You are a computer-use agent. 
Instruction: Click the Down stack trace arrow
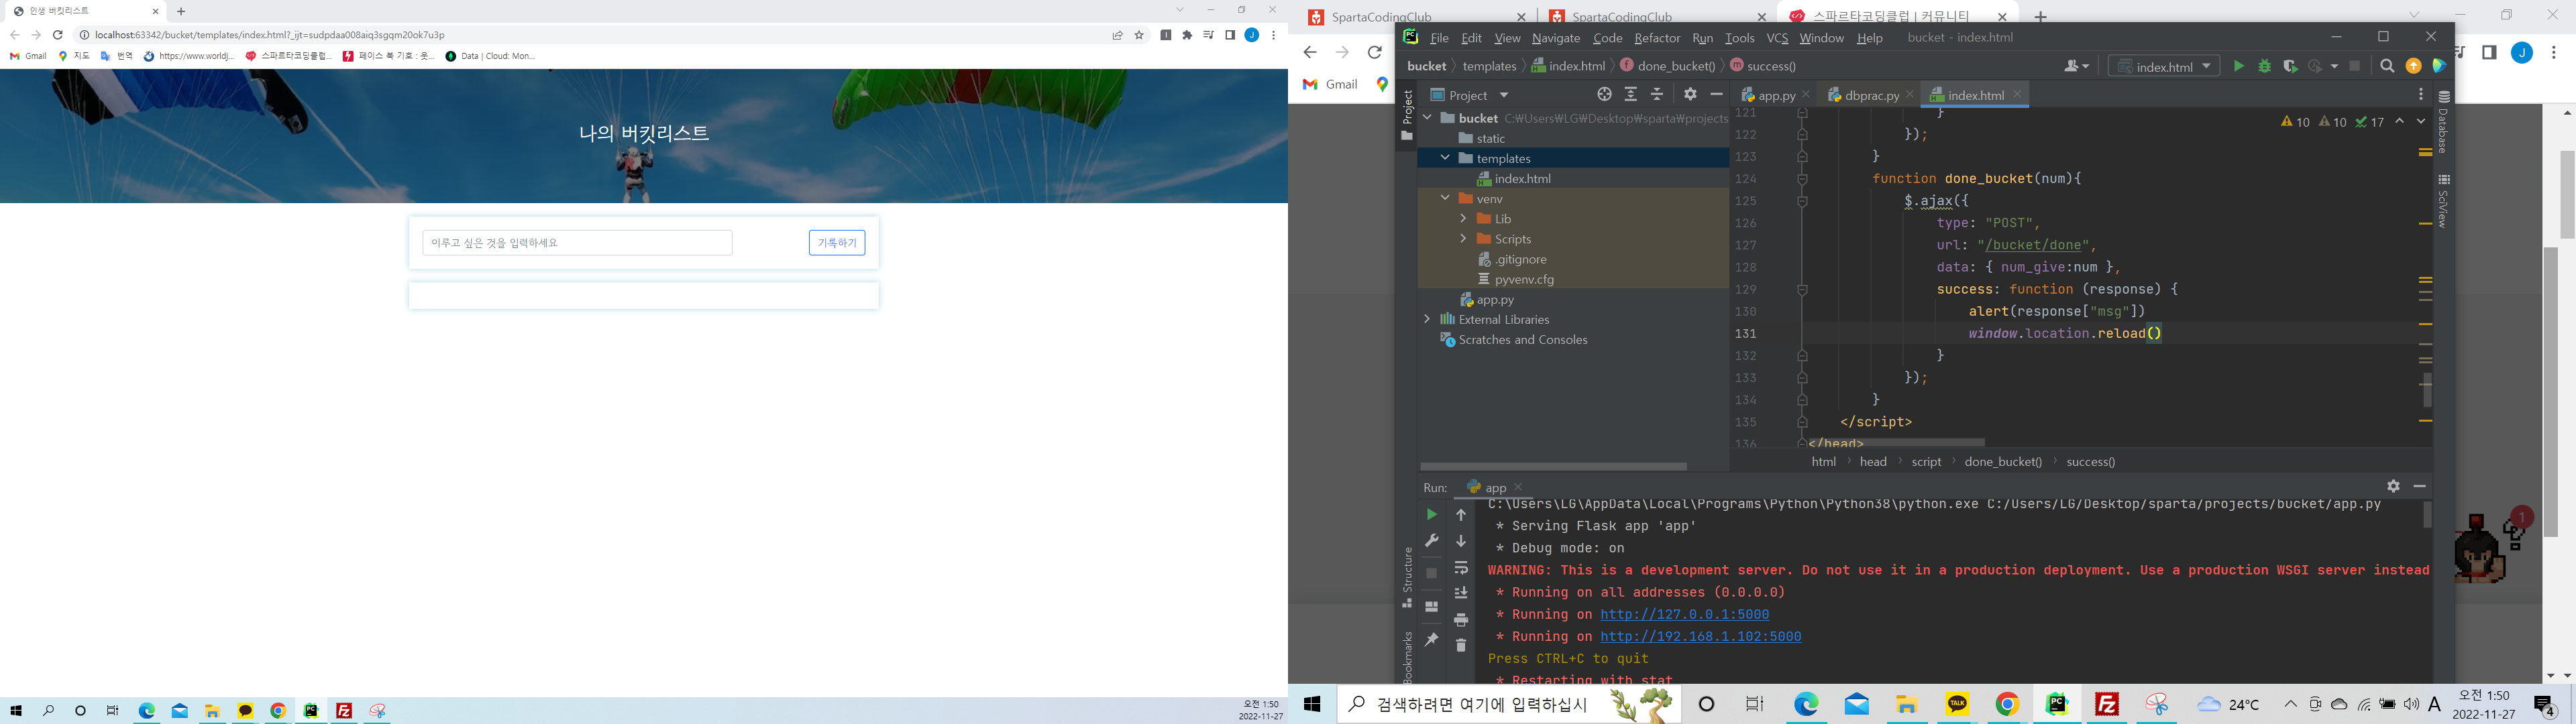1461,541
